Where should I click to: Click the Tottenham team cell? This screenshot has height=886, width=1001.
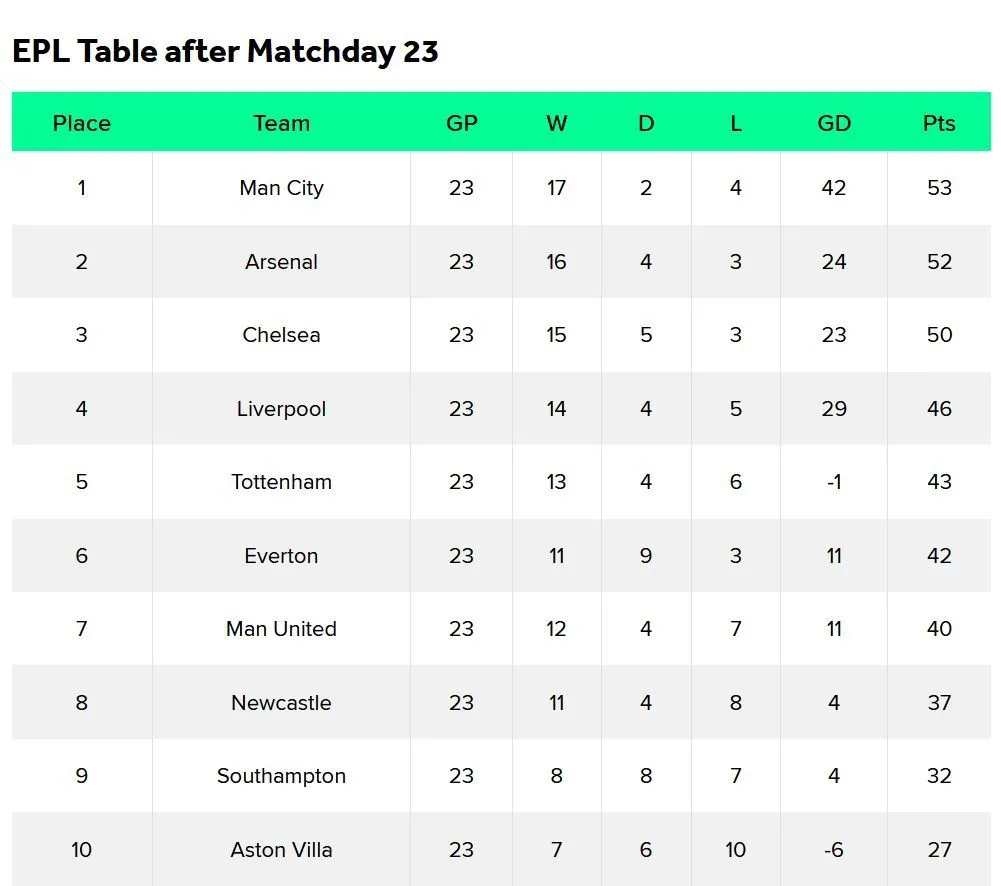[x=281, y=482]
